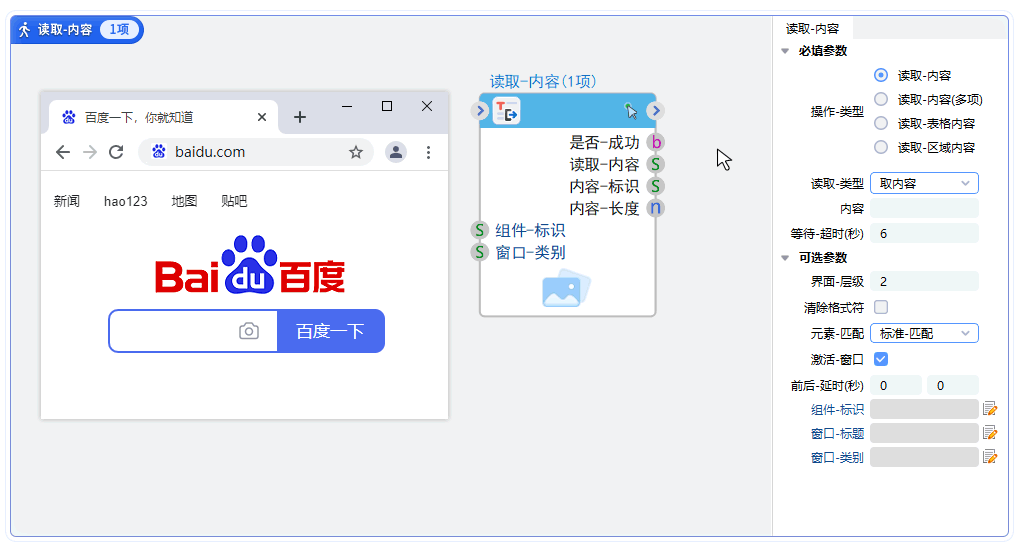Click the 百度一下 search button in preview
1024x547 pixels.
(330, 331)
